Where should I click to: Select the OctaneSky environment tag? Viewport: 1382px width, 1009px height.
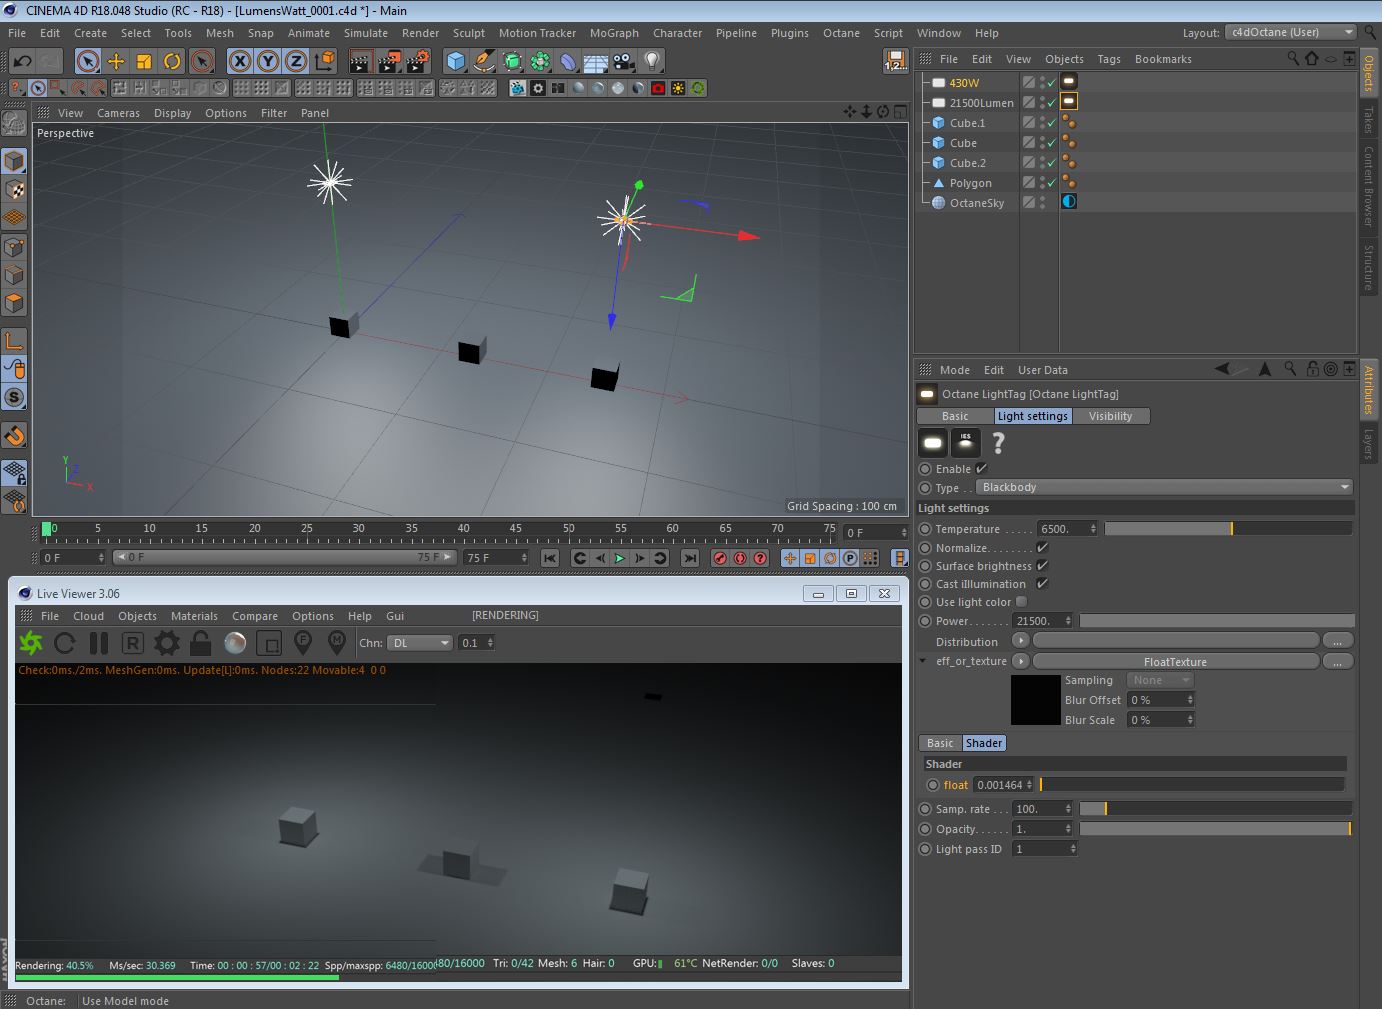click(x=1069, y=202)
